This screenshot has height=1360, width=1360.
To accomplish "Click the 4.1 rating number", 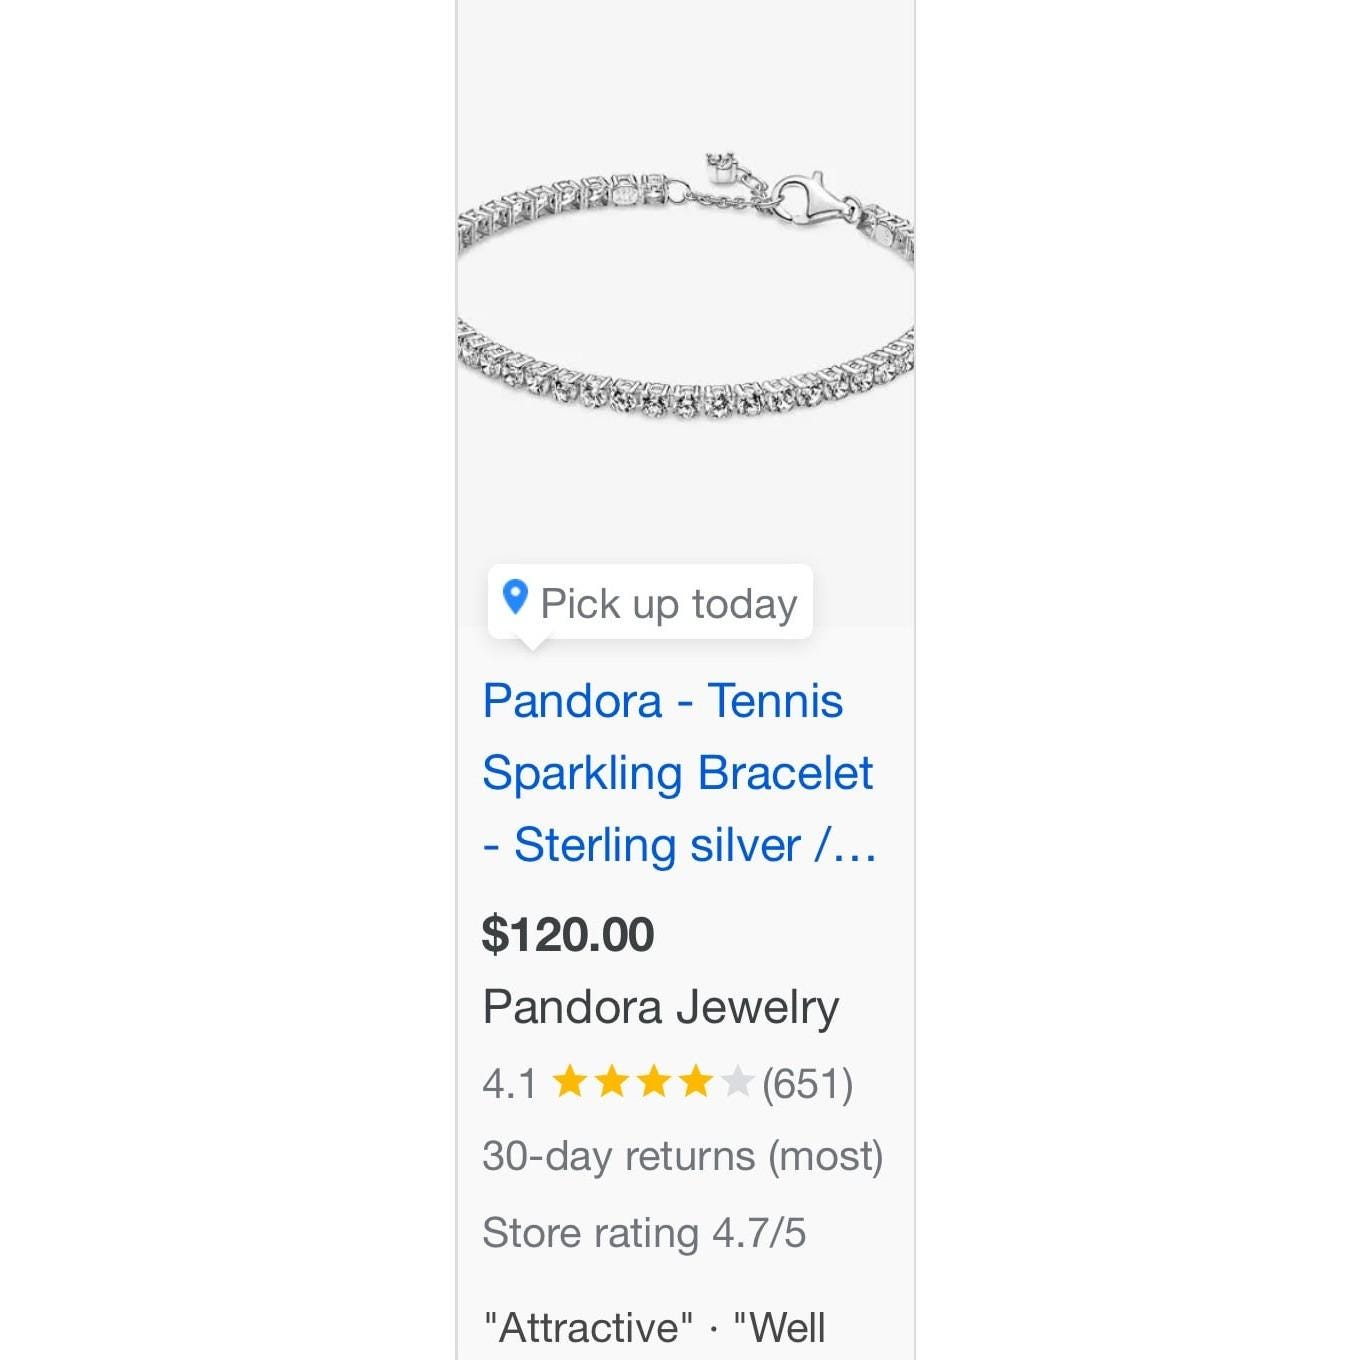I will pos(509,1084).
